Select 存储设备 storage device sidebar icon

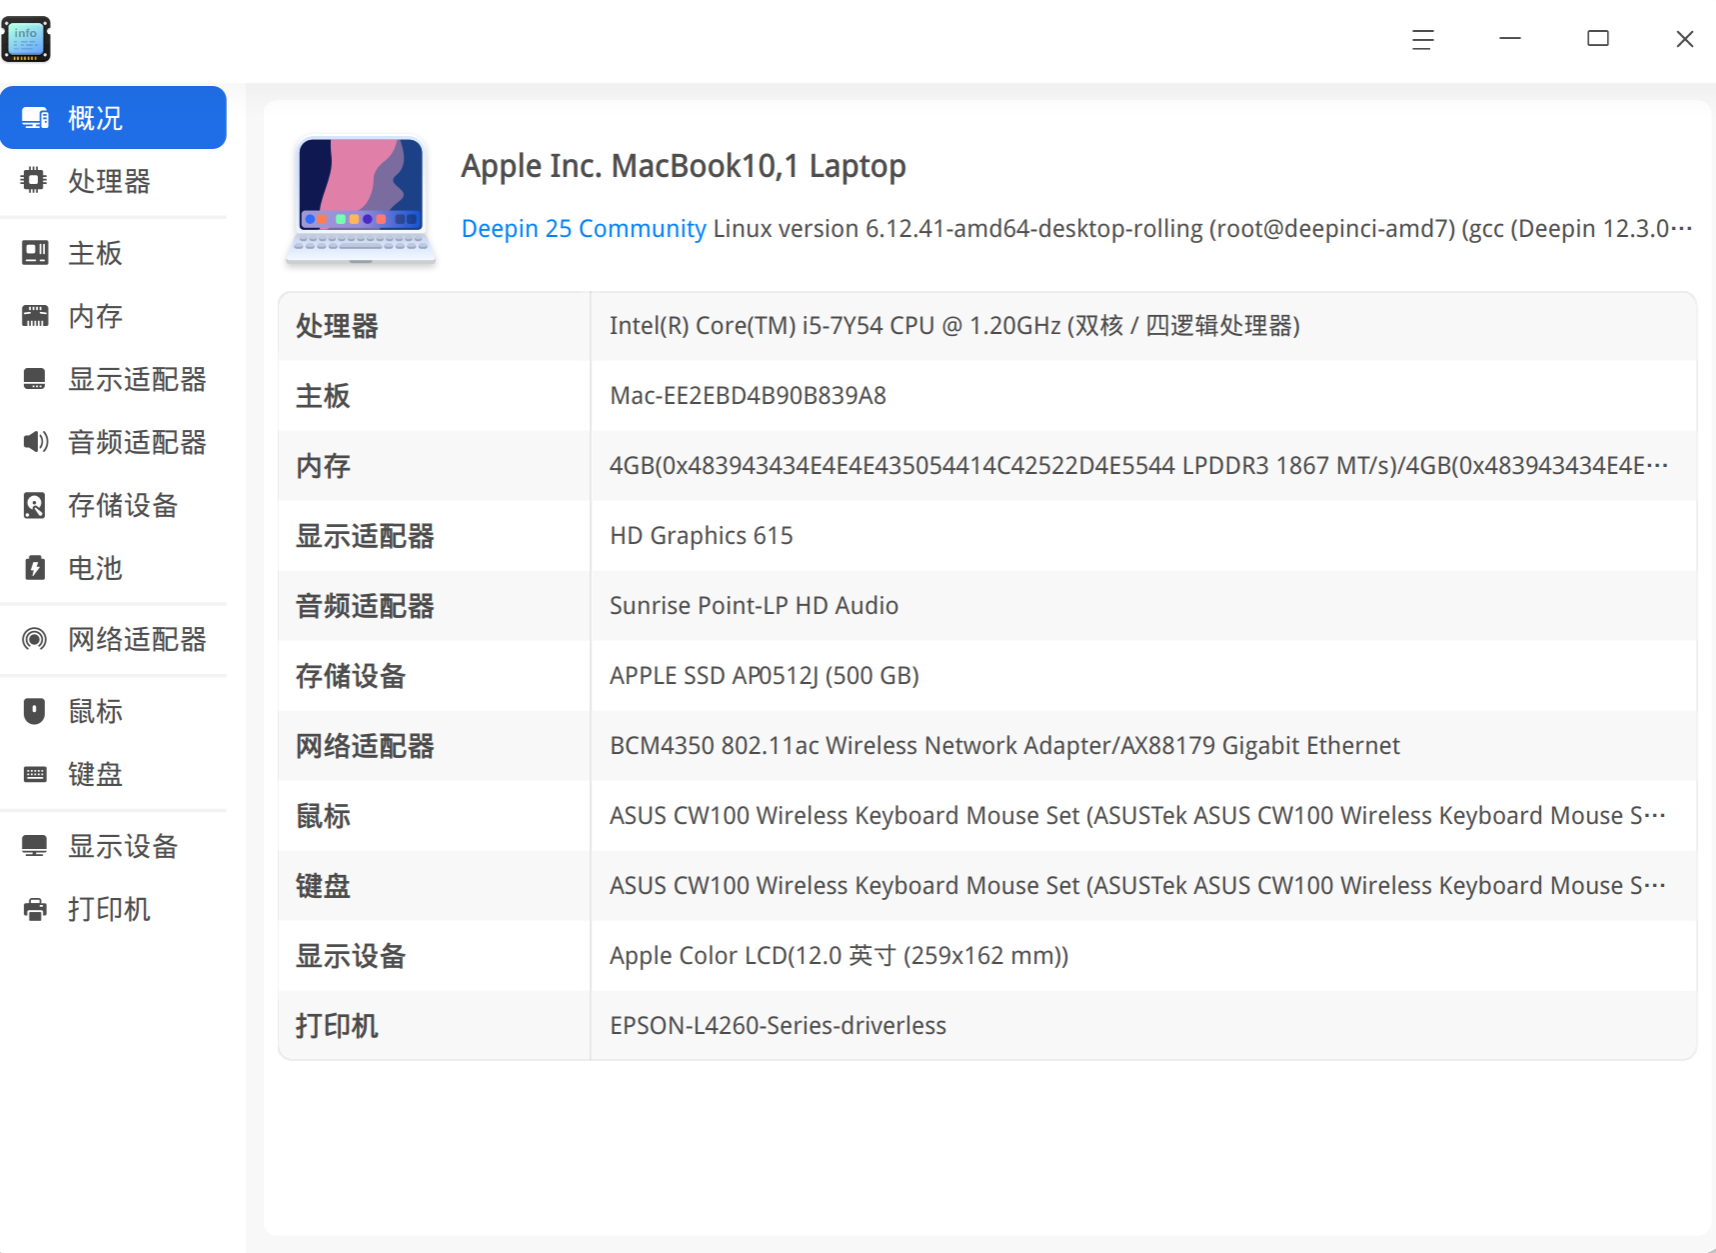tap(34, 505)
